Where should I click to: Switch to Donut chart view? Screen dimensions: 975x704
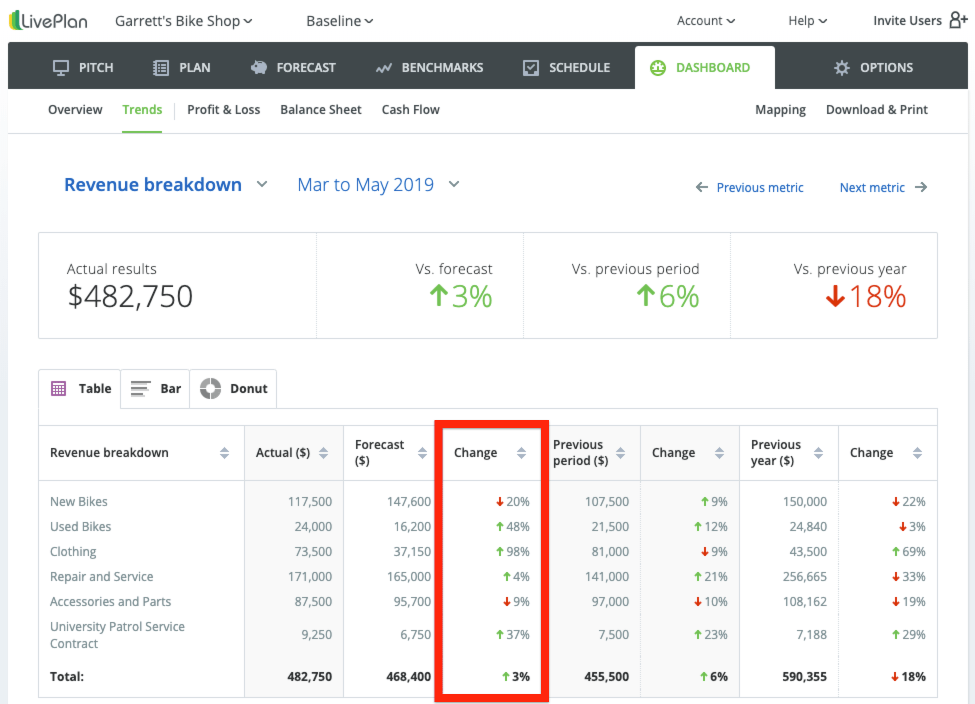coord(234,389)
